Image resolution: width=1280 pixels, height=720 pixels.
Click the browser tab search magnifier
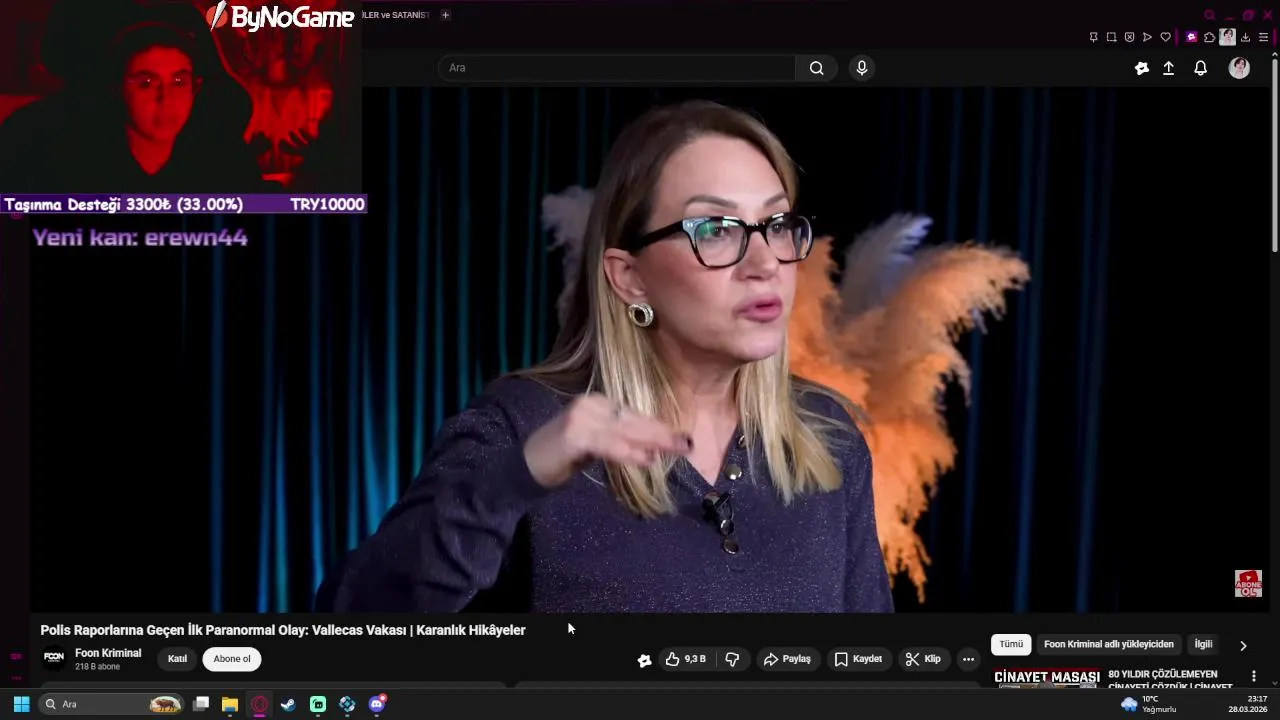tap(1209, 15)
